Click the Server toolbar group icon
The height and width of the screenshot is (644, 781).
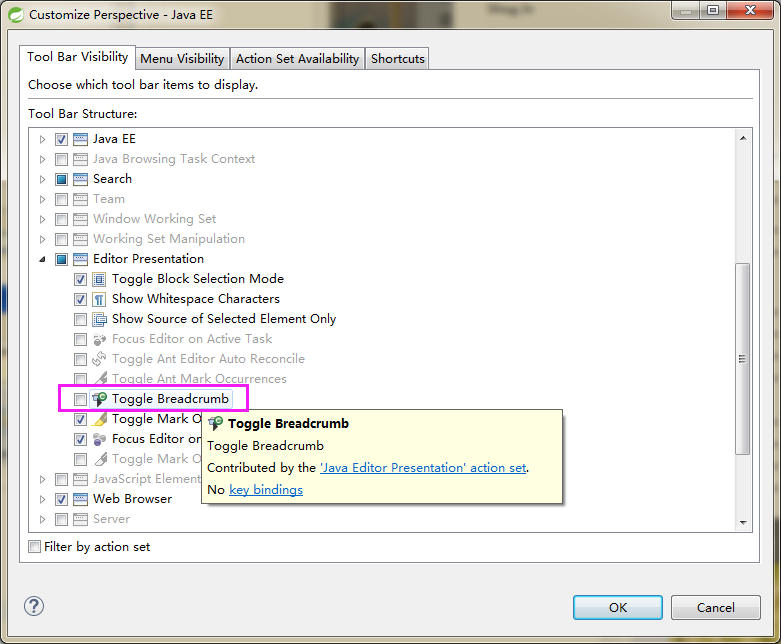click(x=80, y=519)
